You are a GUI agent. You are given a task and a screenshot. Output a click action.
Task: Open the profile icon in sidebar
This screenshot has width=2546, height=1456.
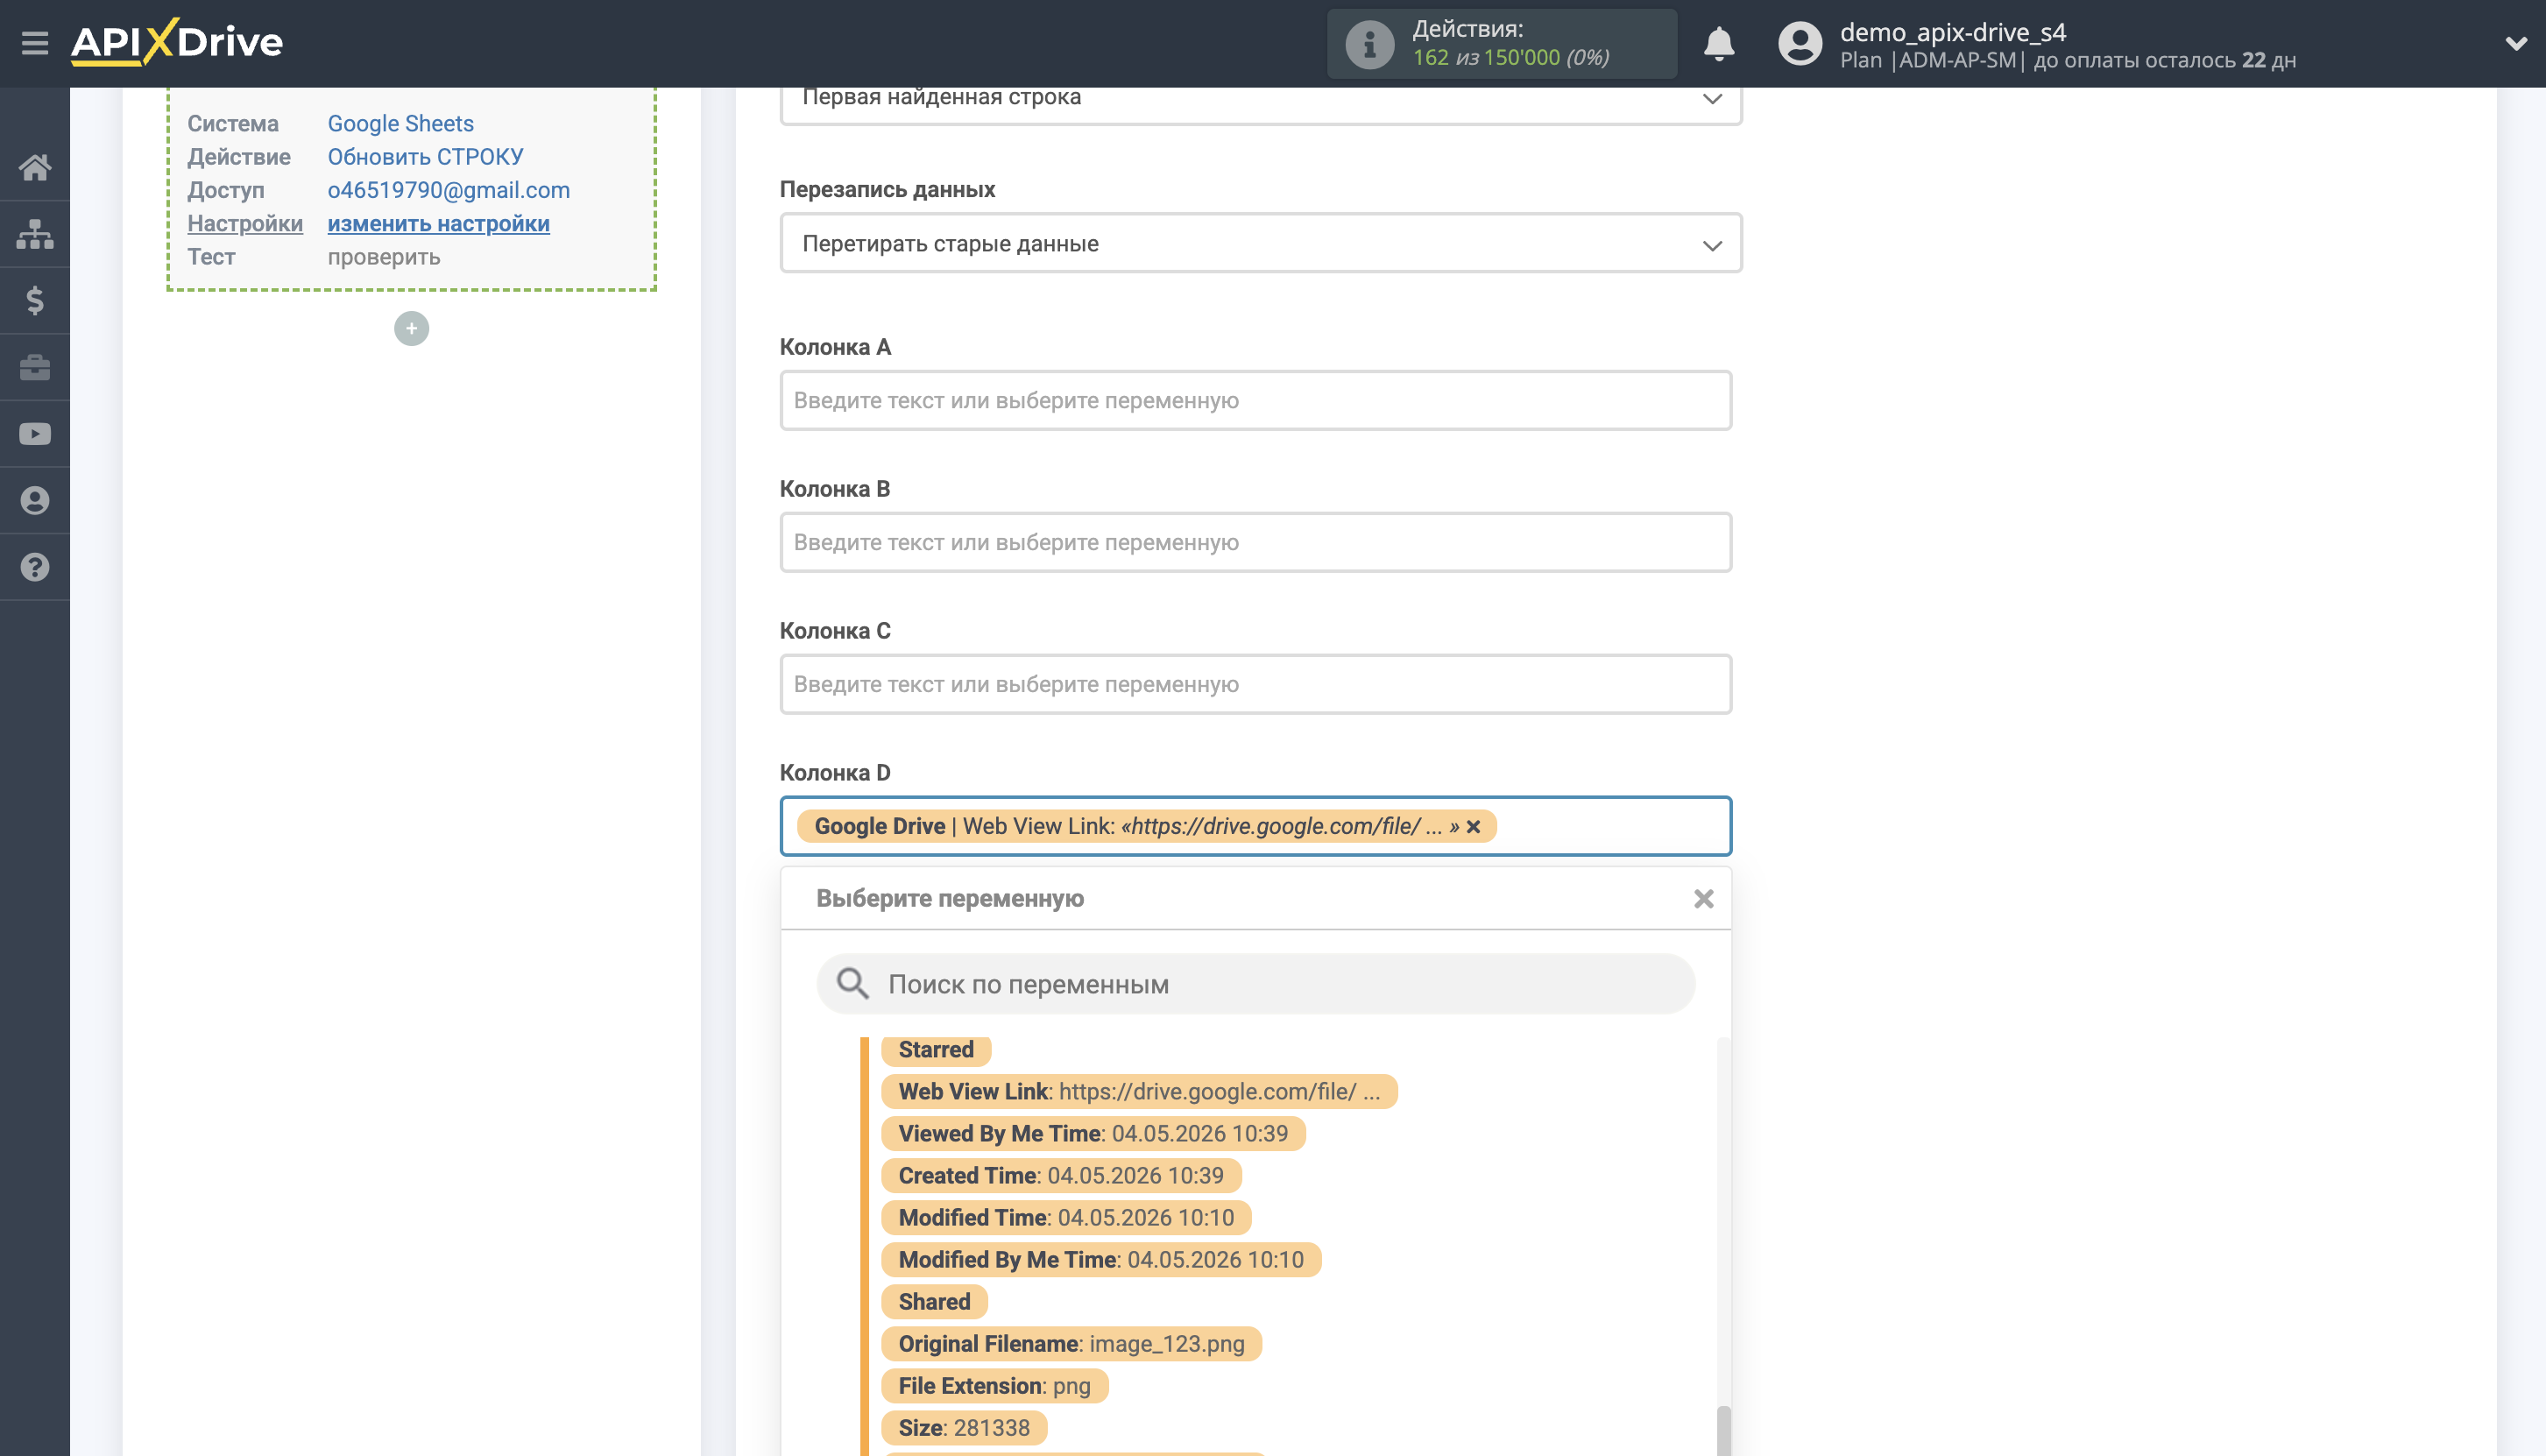35,500
